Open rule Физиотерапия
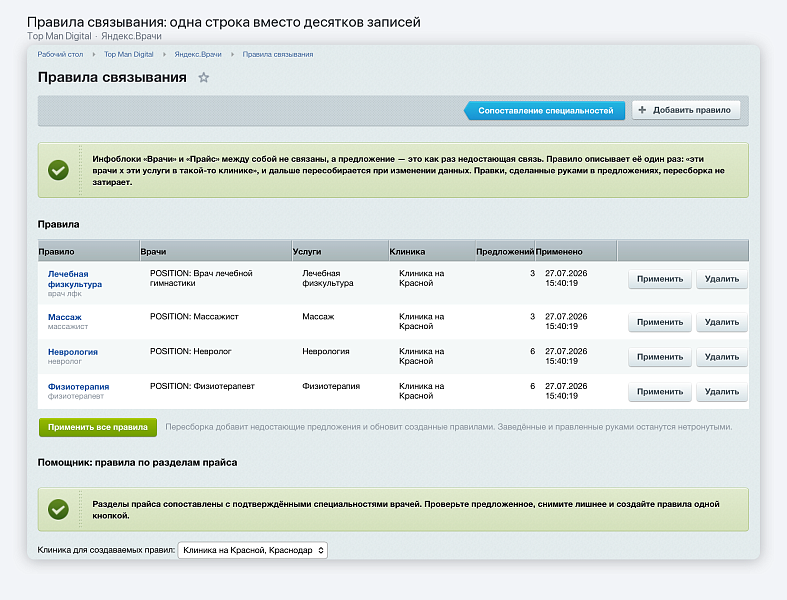787x600 pixels. point(78,386)
